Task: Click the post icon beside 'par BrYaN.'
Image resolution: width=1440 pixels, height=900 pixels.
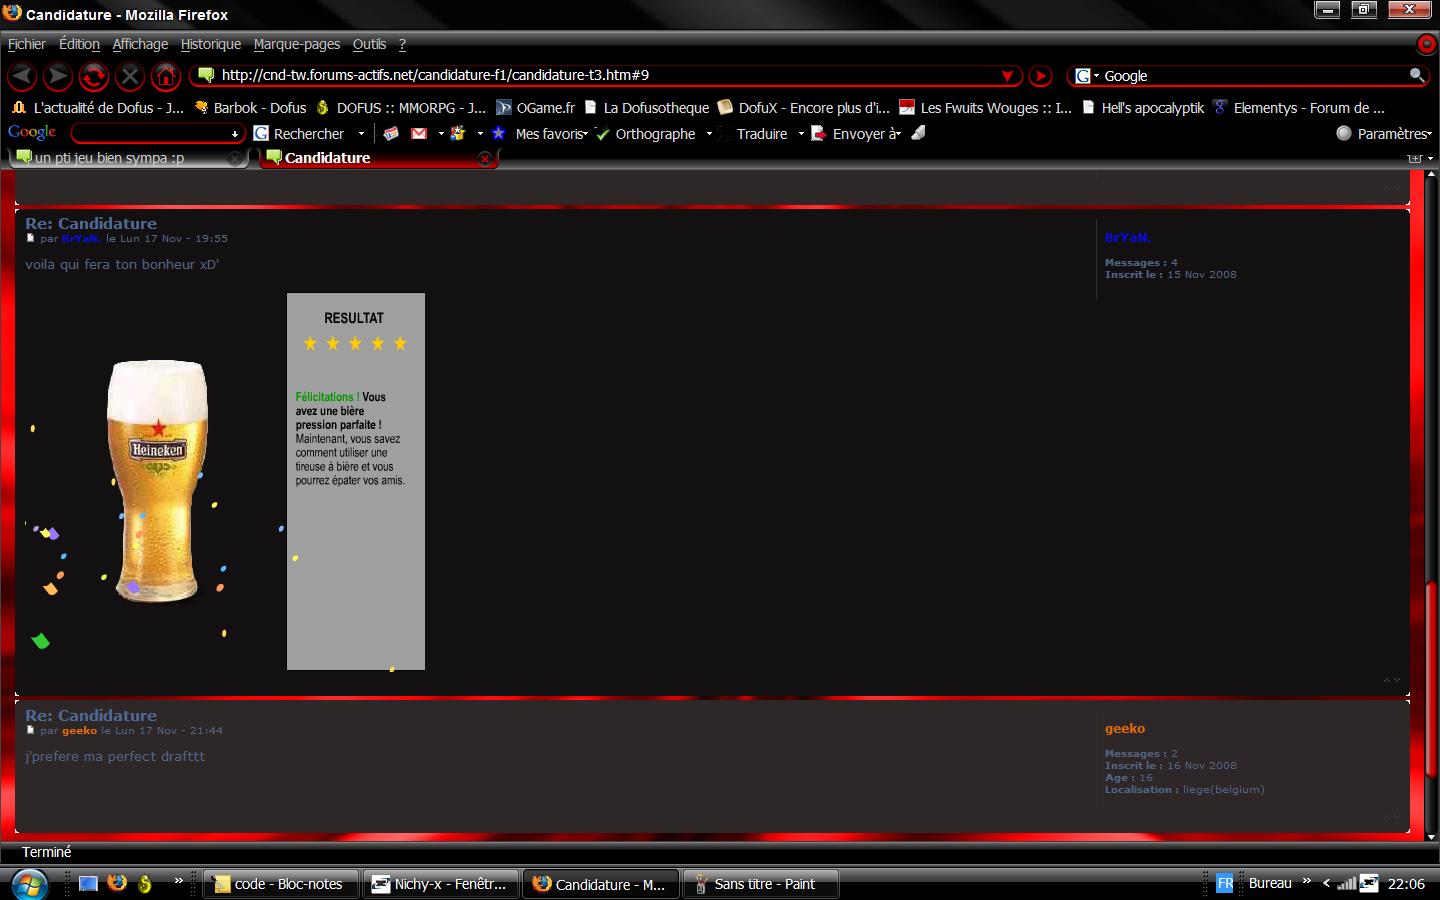Action: pos(31,239)
